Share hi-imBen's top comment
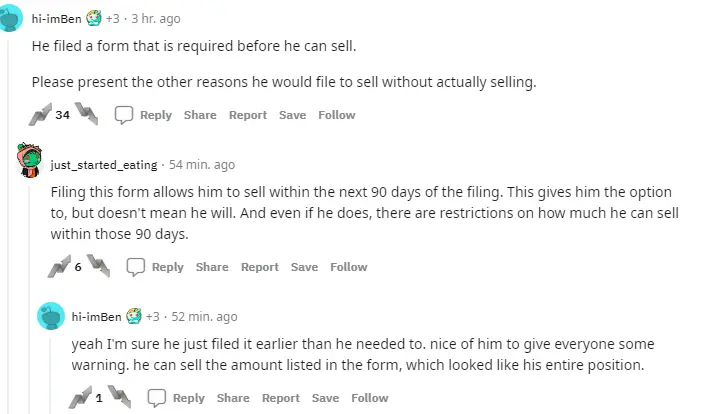Viewport: 708px width, 414px height. coord(200,115)
